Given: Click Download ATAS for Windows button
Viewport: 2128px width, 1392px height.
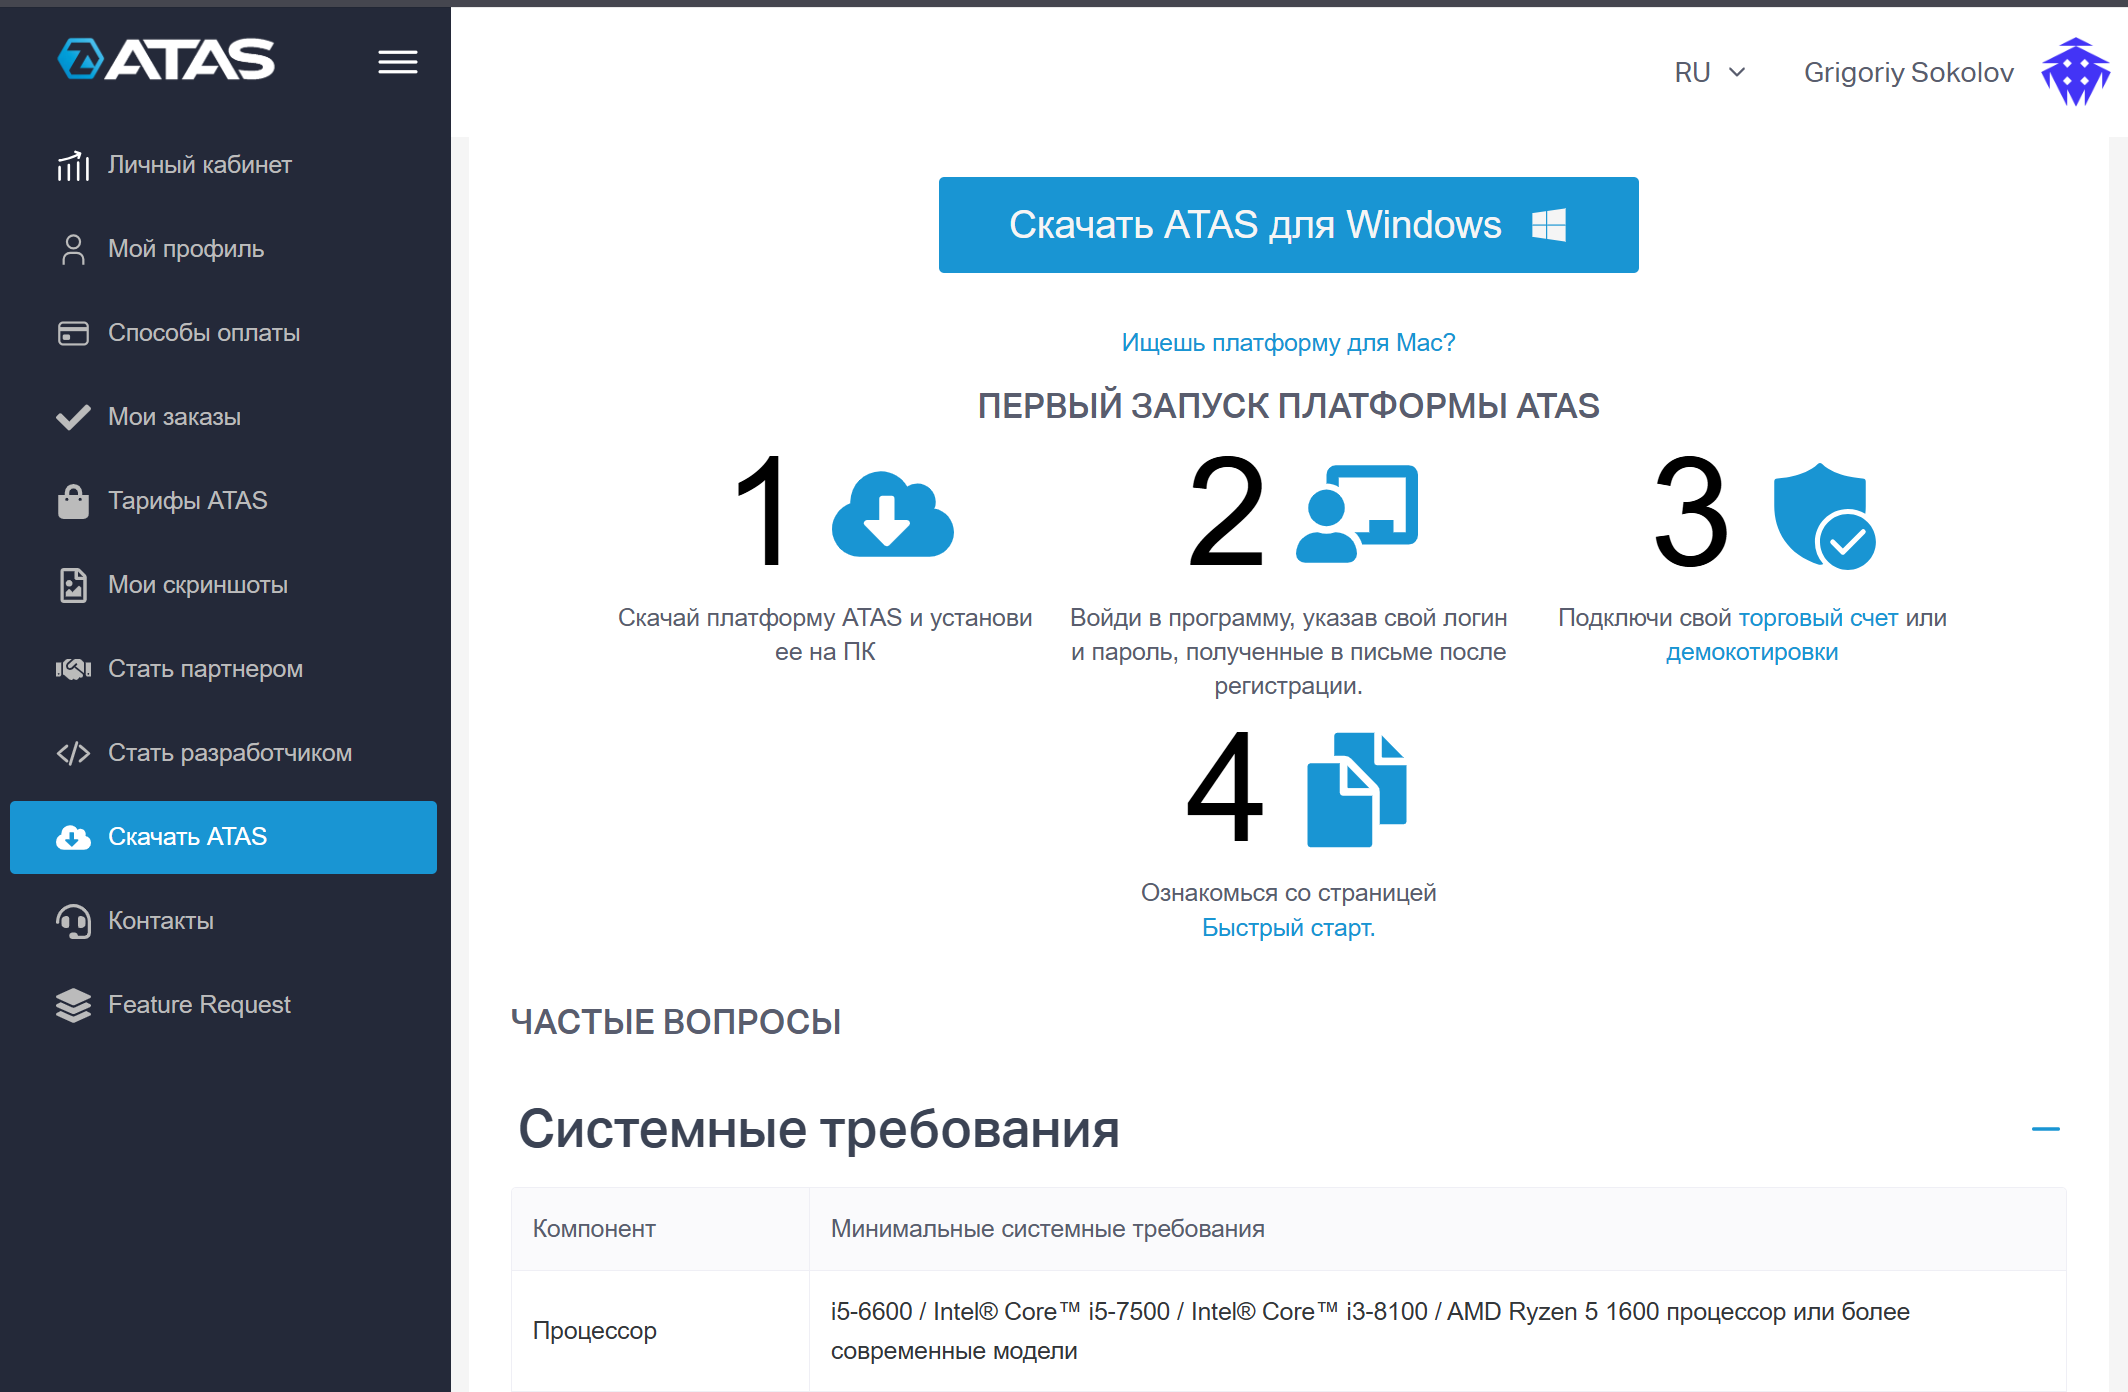Looking at the screenshot, I should pos(1288,225).
